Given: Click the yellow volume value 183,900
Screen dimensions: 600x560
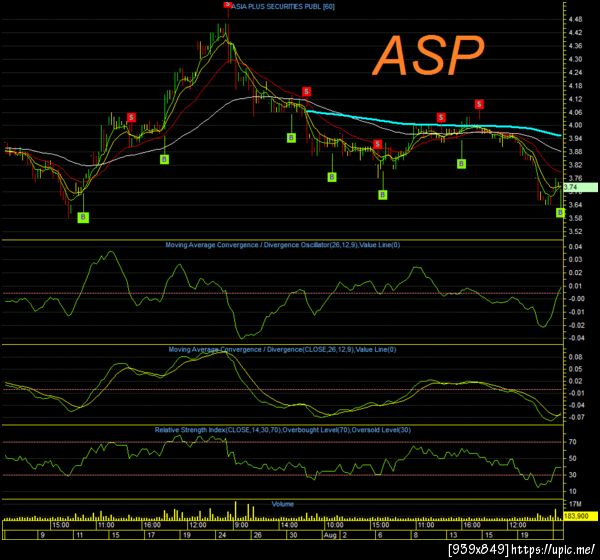Looking at the screenshot, I should tap(580, 516).
